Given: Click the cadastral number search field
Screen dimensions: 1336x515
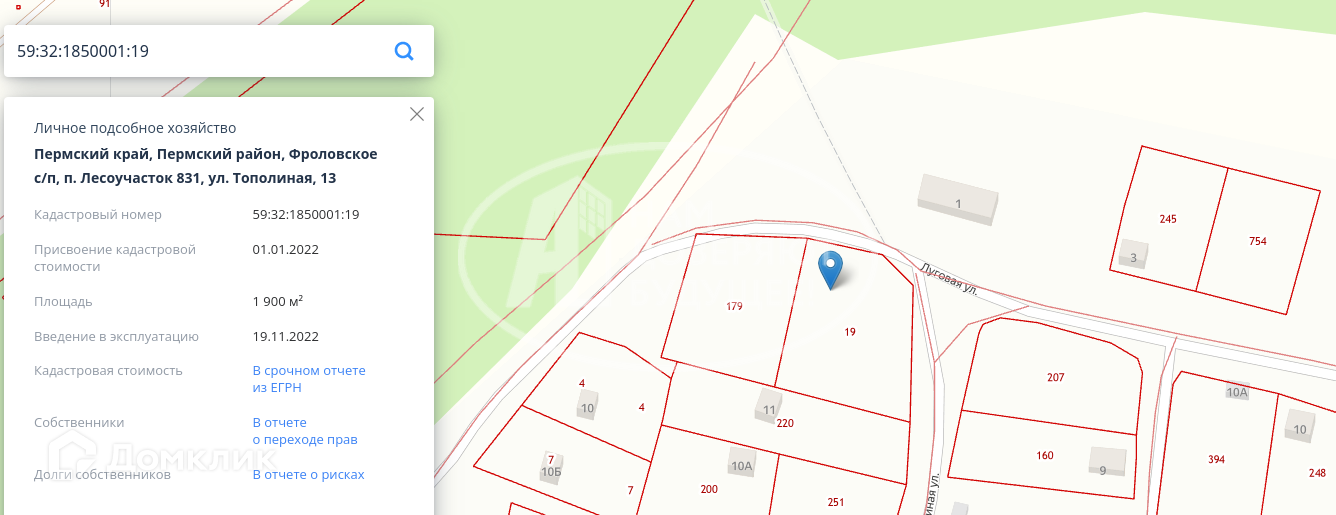Looking at the screenshot, I should click(200, 51).
